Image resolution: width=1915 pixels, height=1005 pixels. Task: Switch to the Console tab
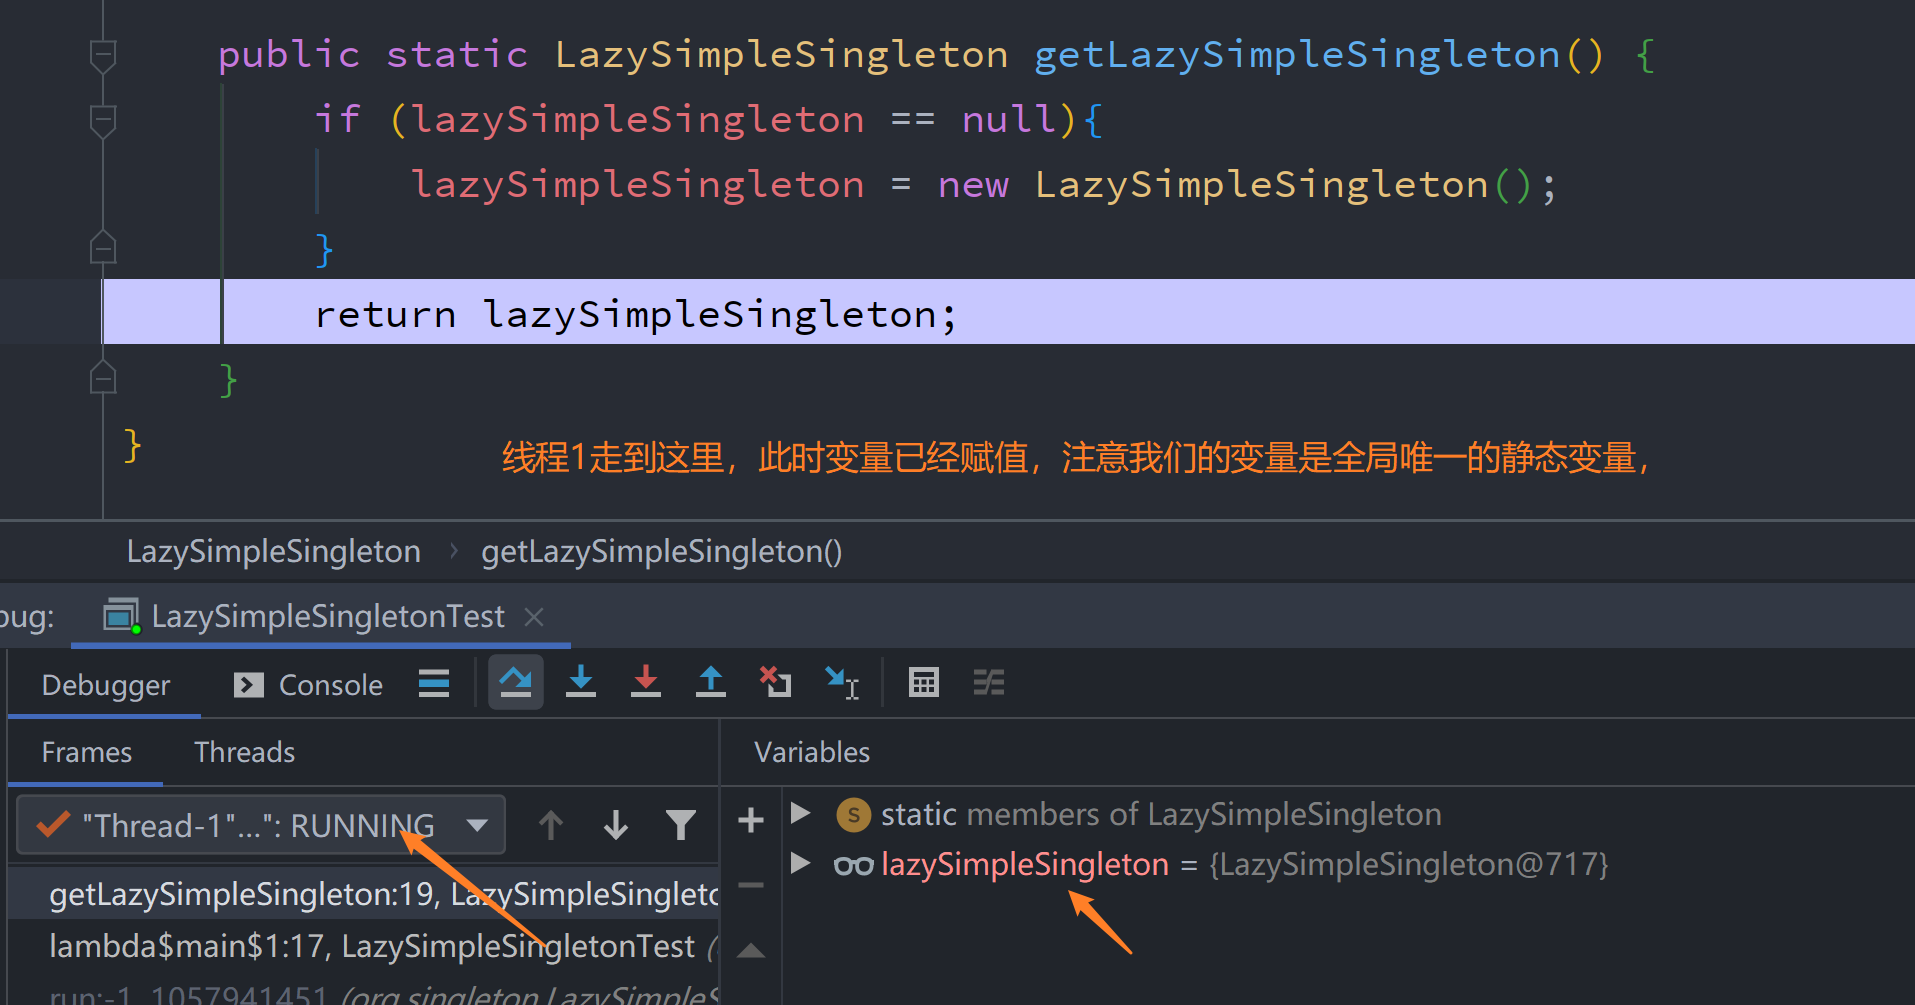(x=308, y=685)
